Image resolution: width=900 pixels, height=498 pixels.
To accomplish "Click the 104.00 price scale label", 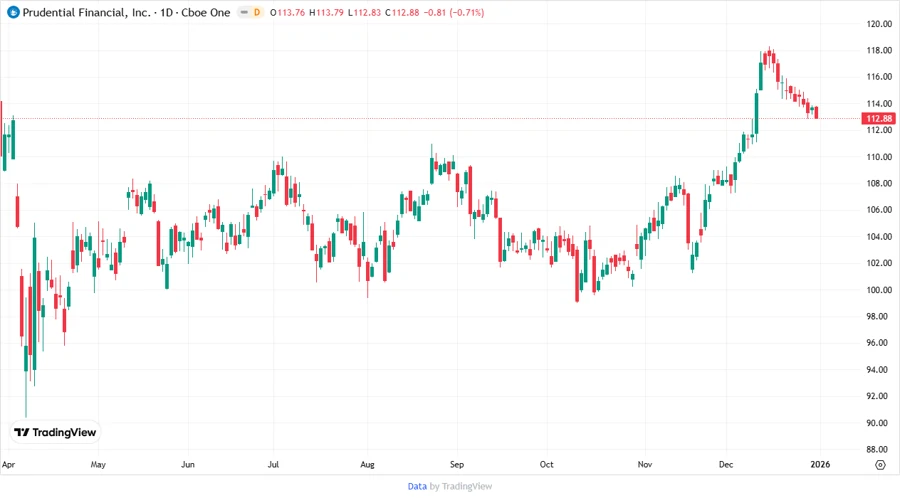I will [879, 236].
